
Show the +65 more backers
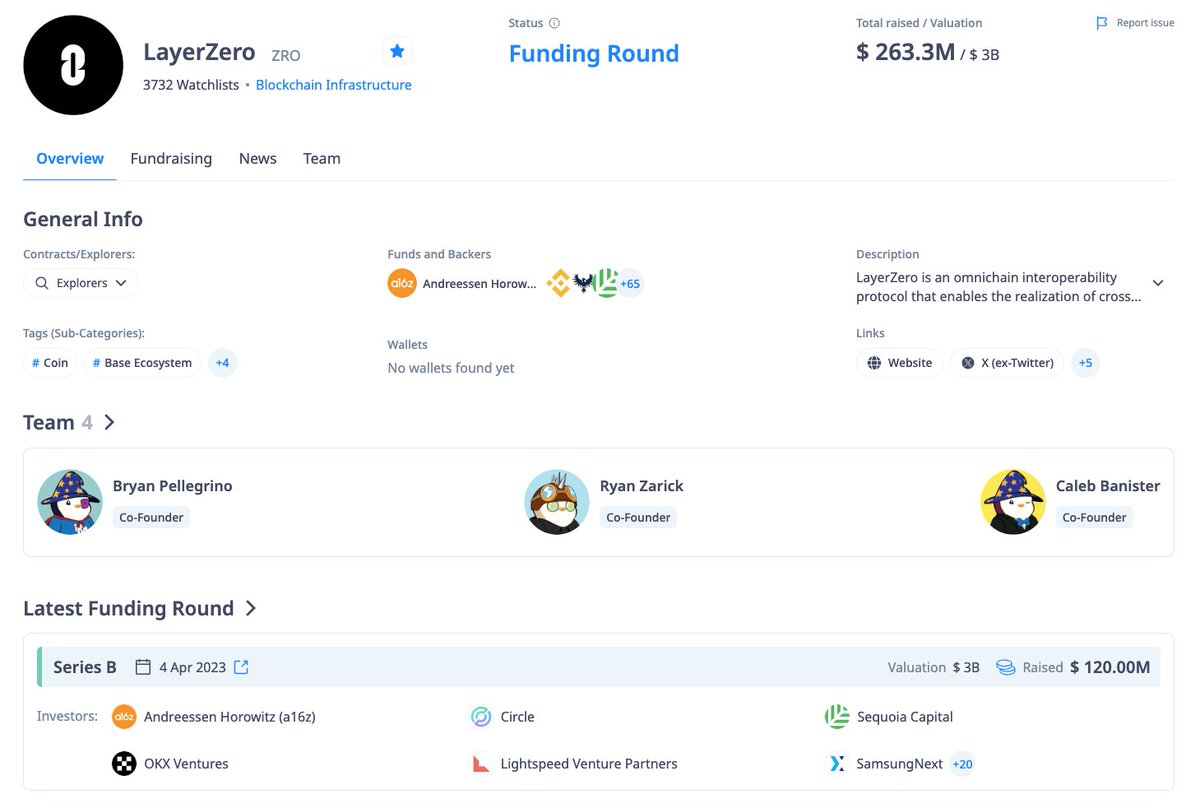pyautogui.click(x=630, y=284)
